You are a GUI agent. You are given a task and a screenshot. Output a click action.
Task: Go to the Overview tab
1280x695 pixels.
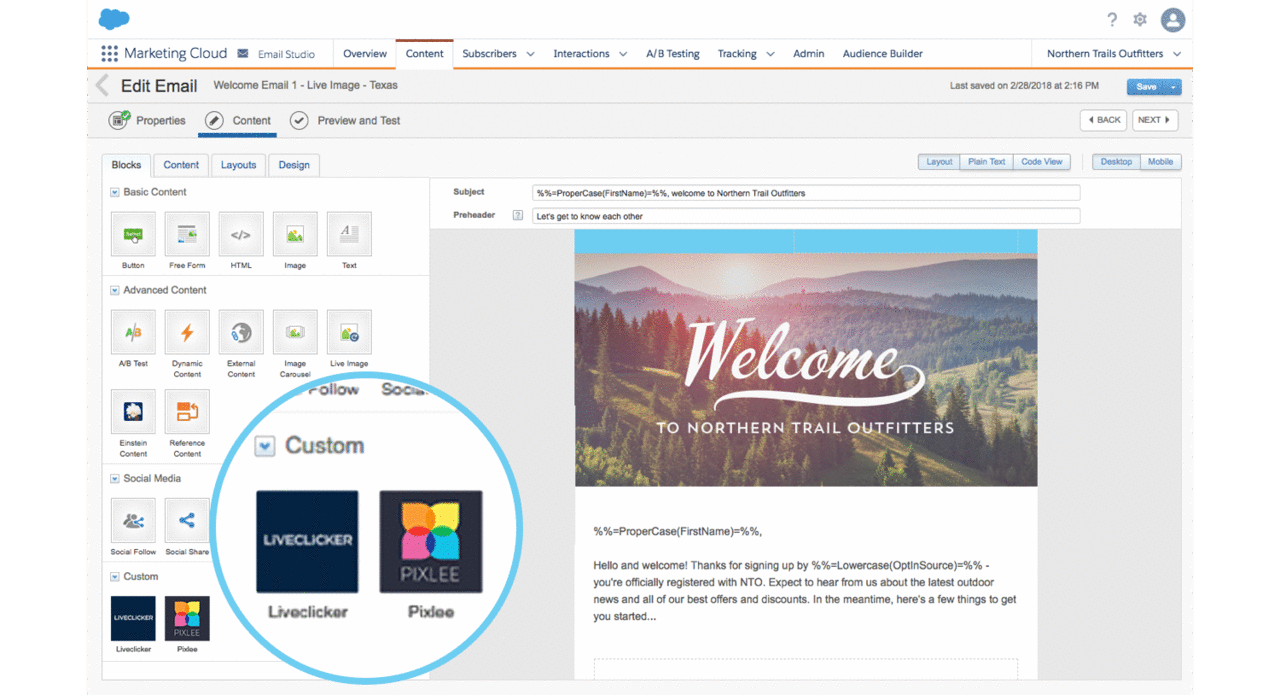(365, 54)
